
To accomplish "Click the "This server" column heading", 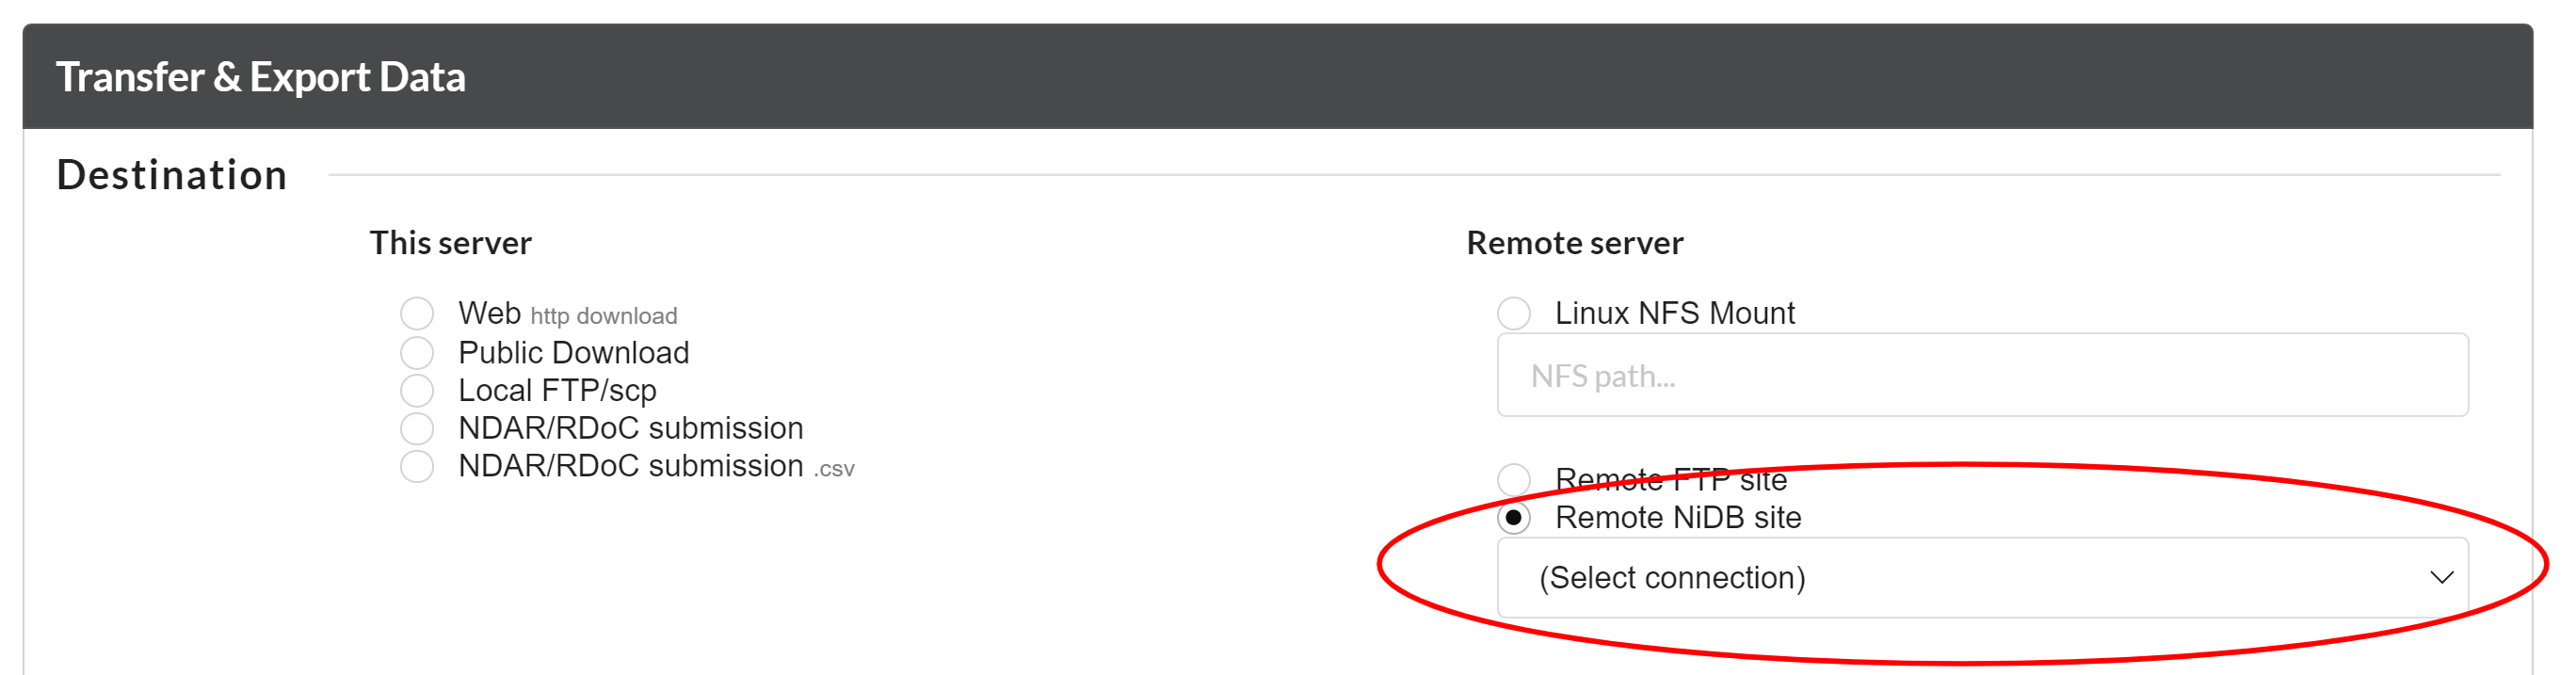I will pyautogui.click(x=450, y=243).
